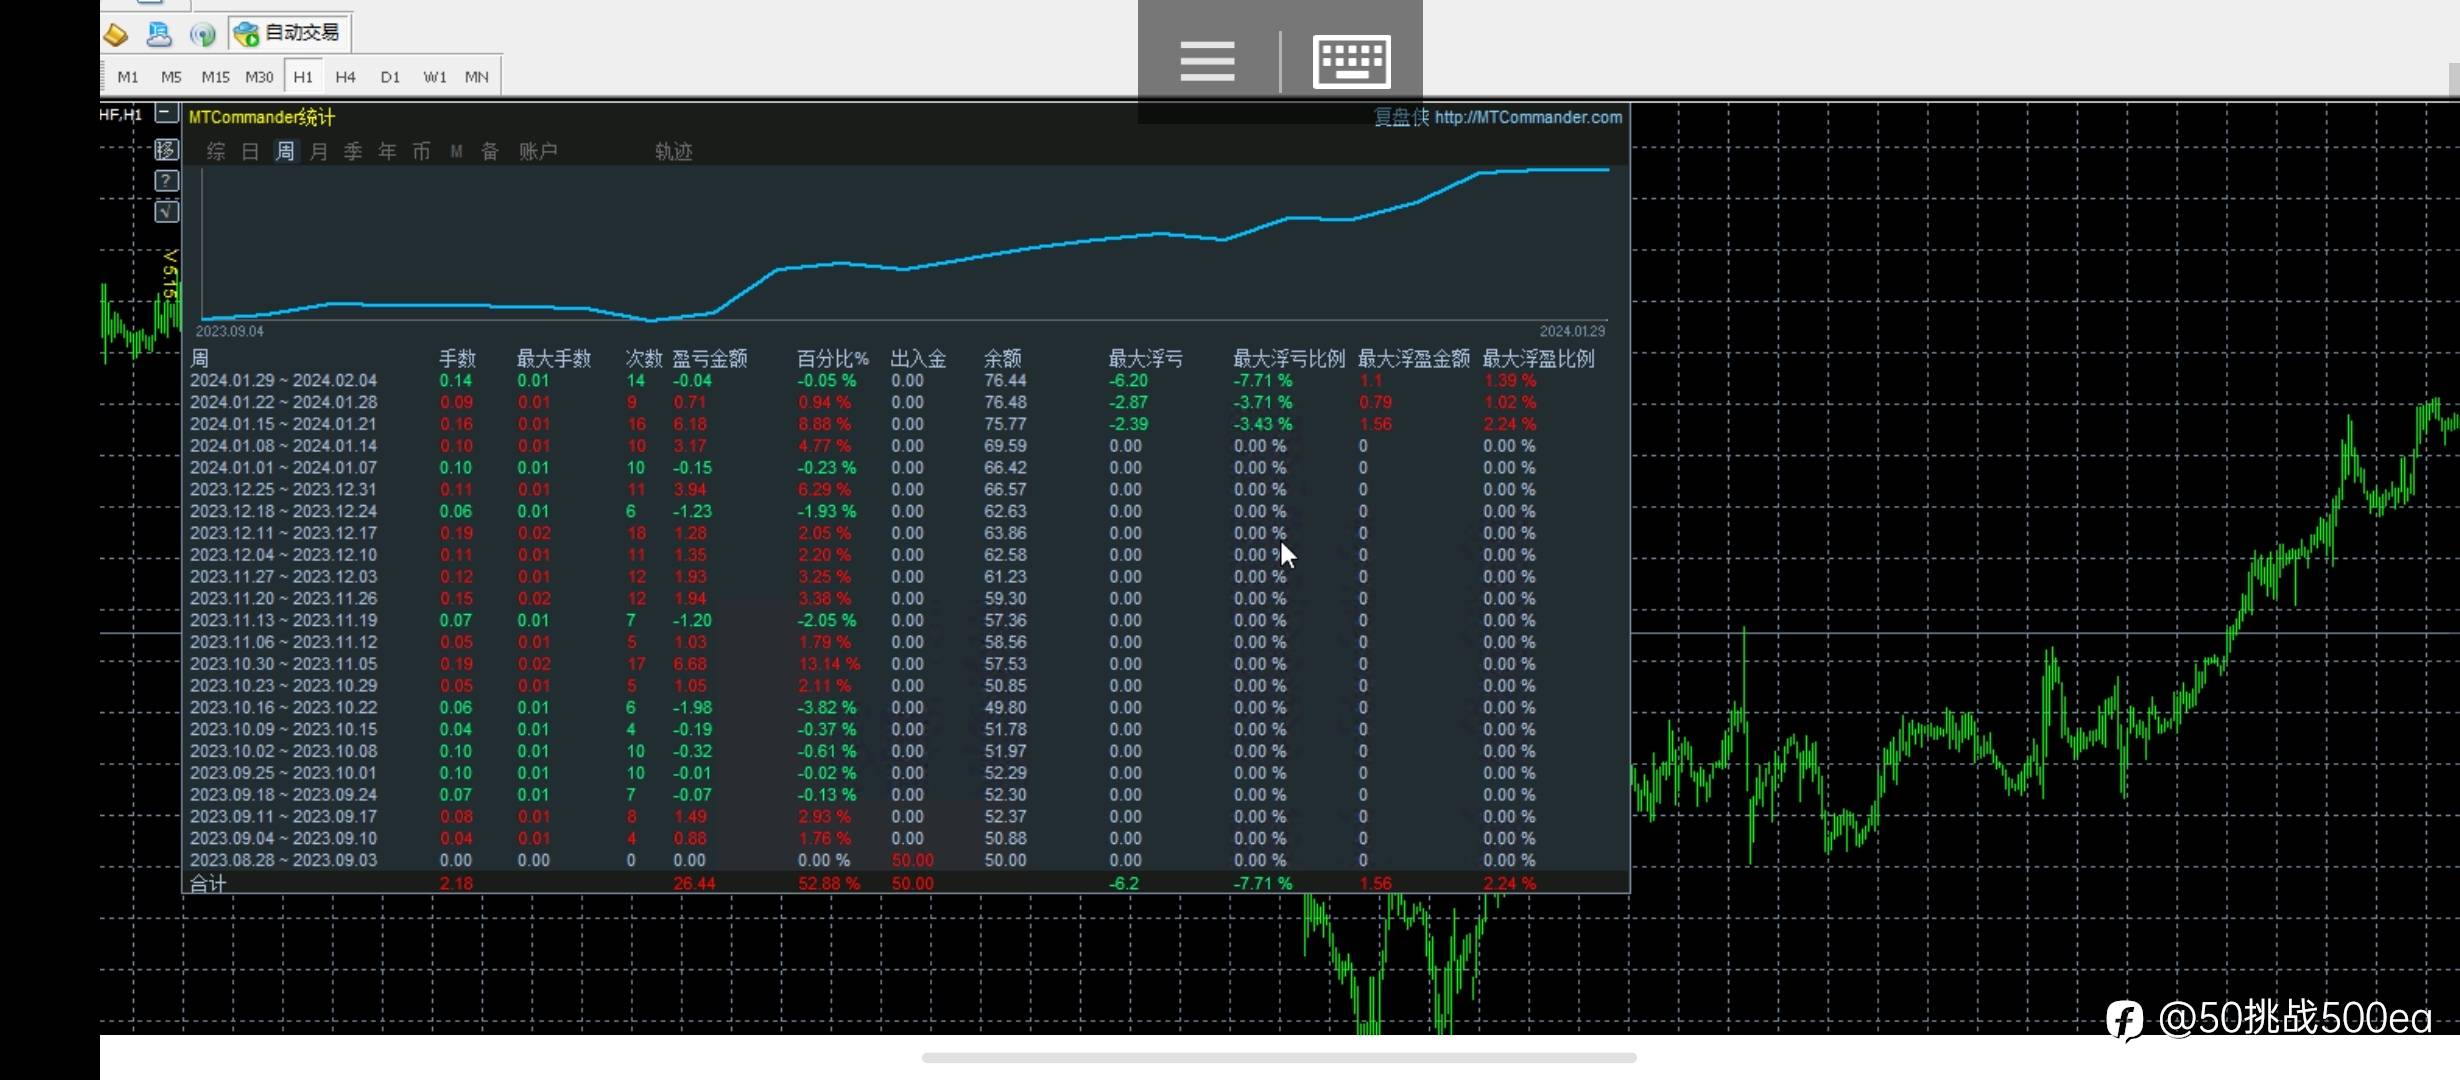This screenshot has width=2460, height=1080.
Task: Click the yellow tag icon in toolbar
Action: click(116, 34)
